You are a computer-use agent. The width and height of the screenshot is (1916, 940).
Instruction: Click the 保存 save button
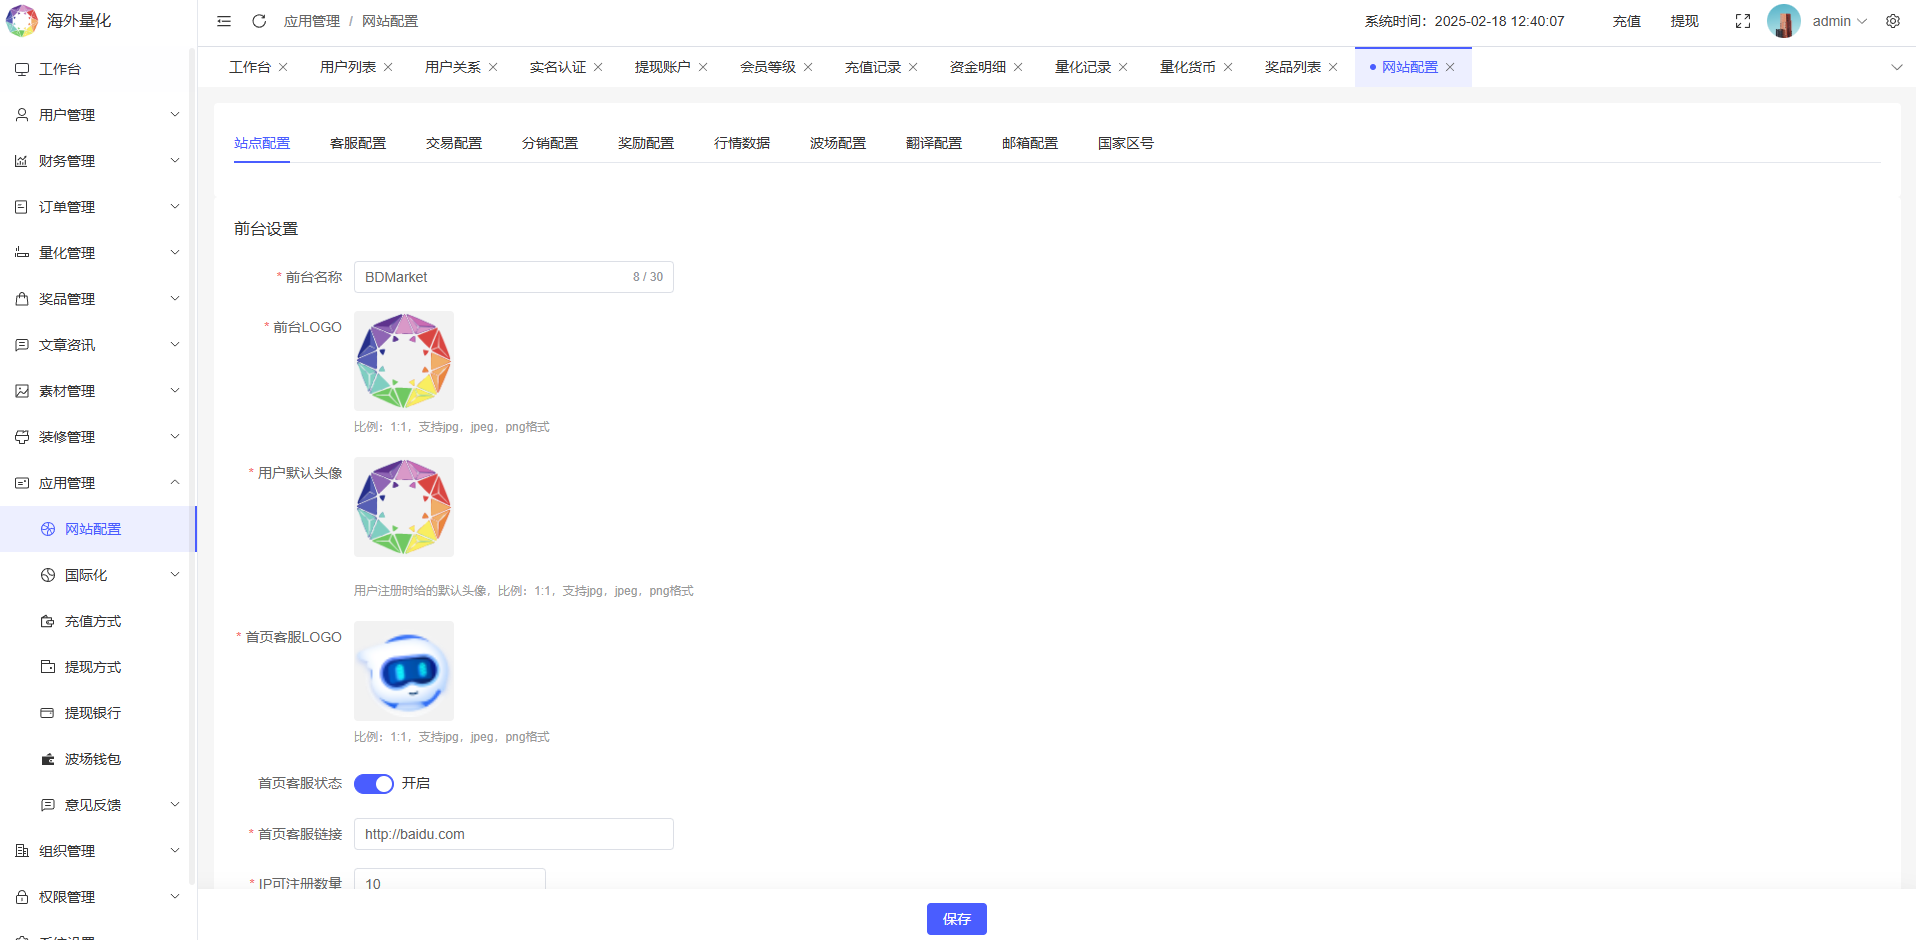(956, 918)
